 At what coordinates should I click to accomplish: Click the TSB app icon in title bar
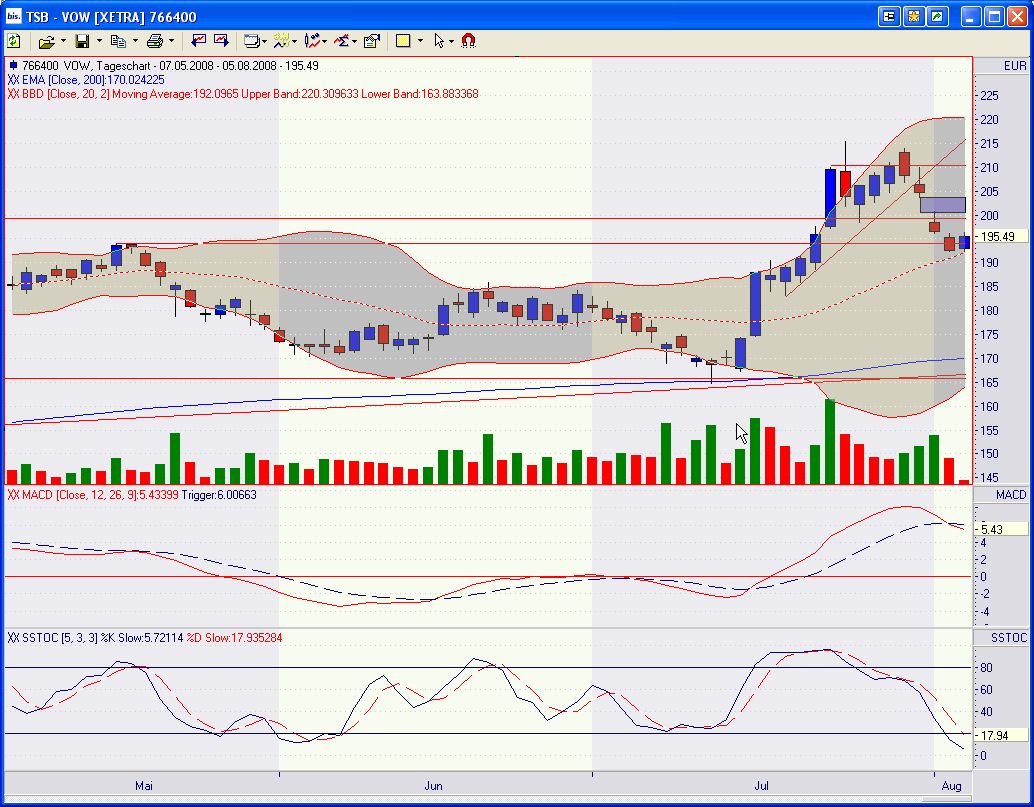click(x=13, y=16)
